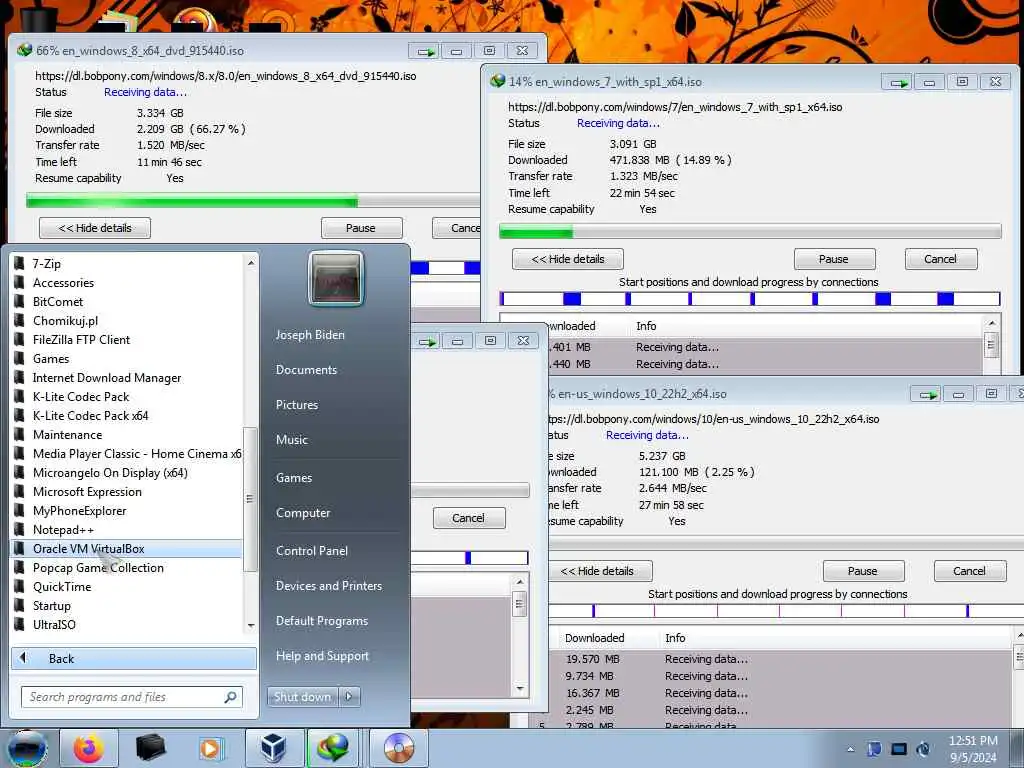Open Internet Download Manager from the taskbar

pos(334,748)
